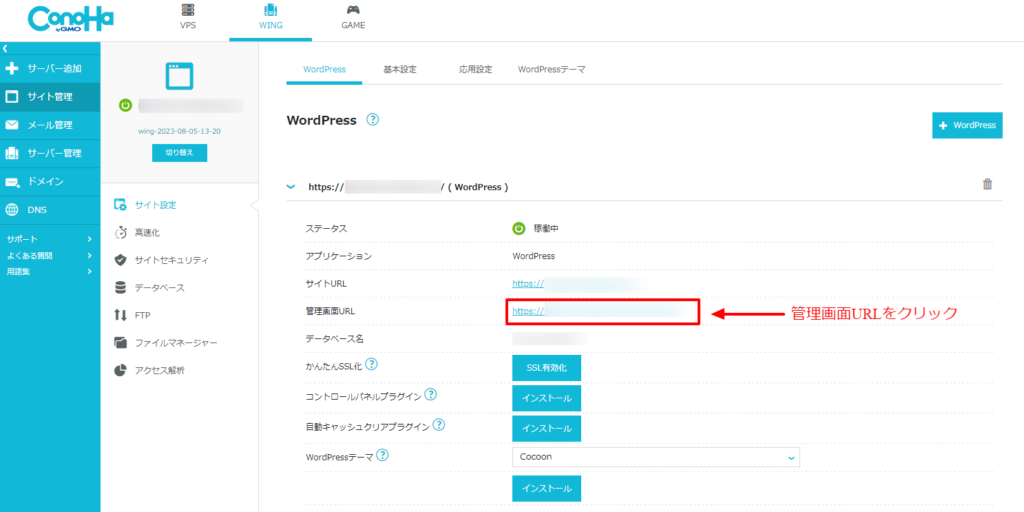Open DNS in the sidebar

tap(50, 210)
